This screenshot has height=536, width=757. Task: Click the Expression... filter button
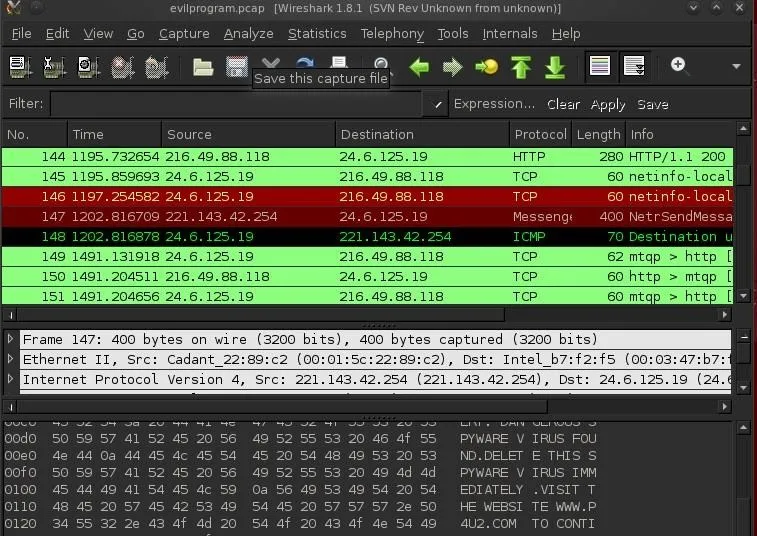494,104
